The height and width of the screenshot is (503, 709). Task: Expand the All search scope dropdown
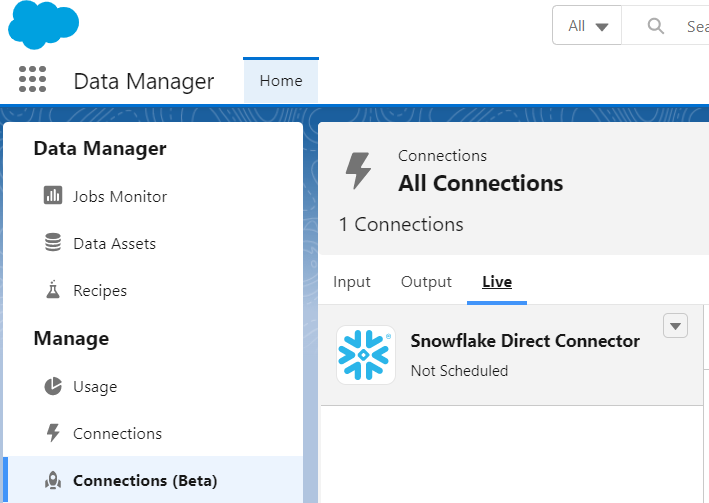(588, 26)
